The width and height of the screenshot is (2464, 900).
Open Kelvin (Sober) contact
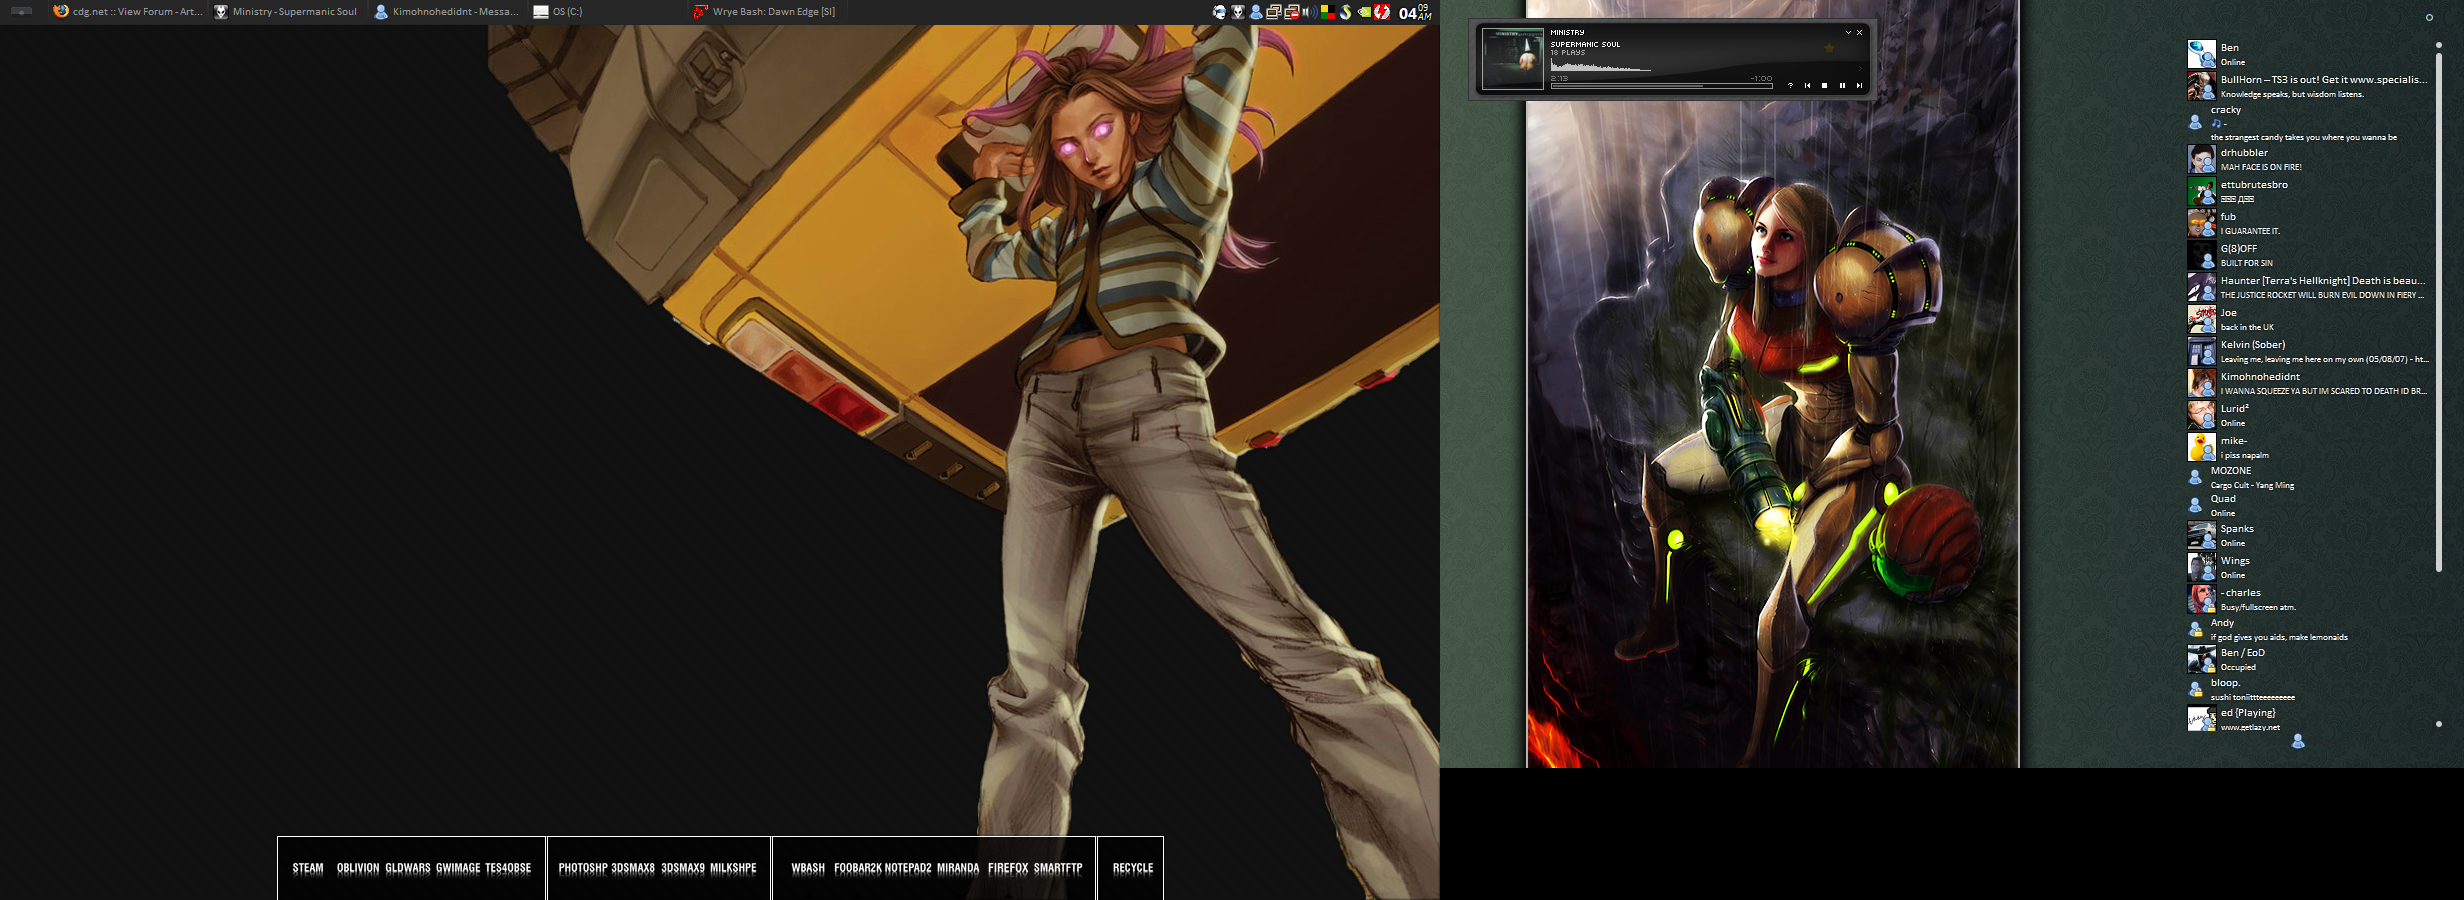pyautogui.click(x=2308, y=351)
